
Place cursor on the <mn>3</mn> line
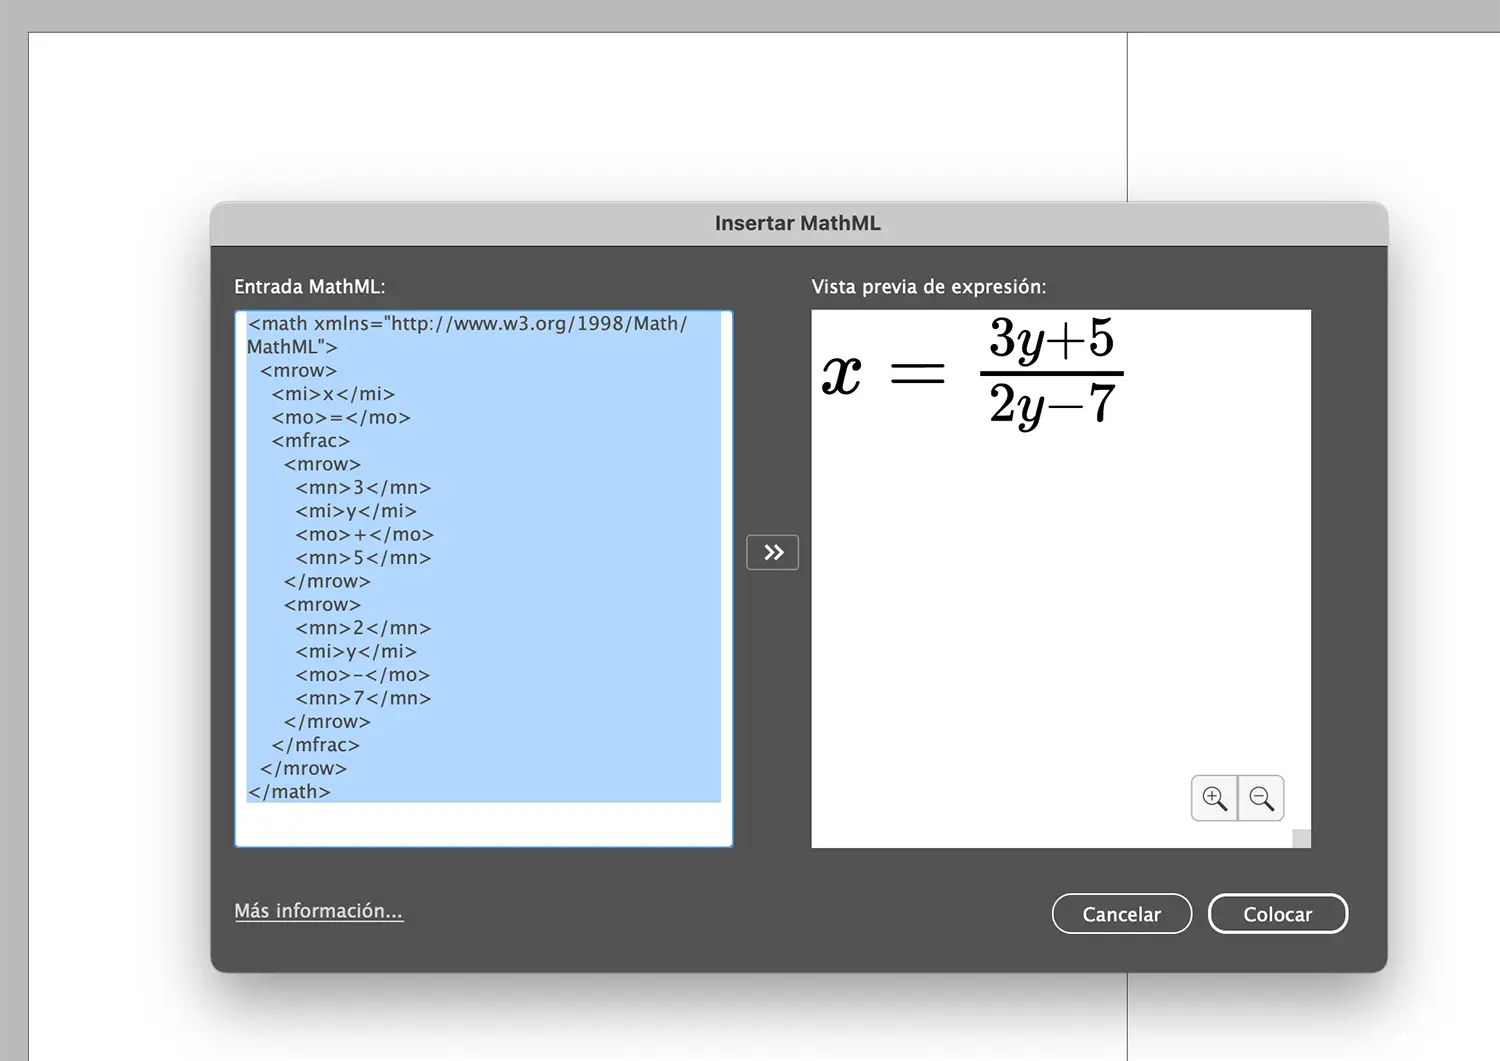coord(363,488)
